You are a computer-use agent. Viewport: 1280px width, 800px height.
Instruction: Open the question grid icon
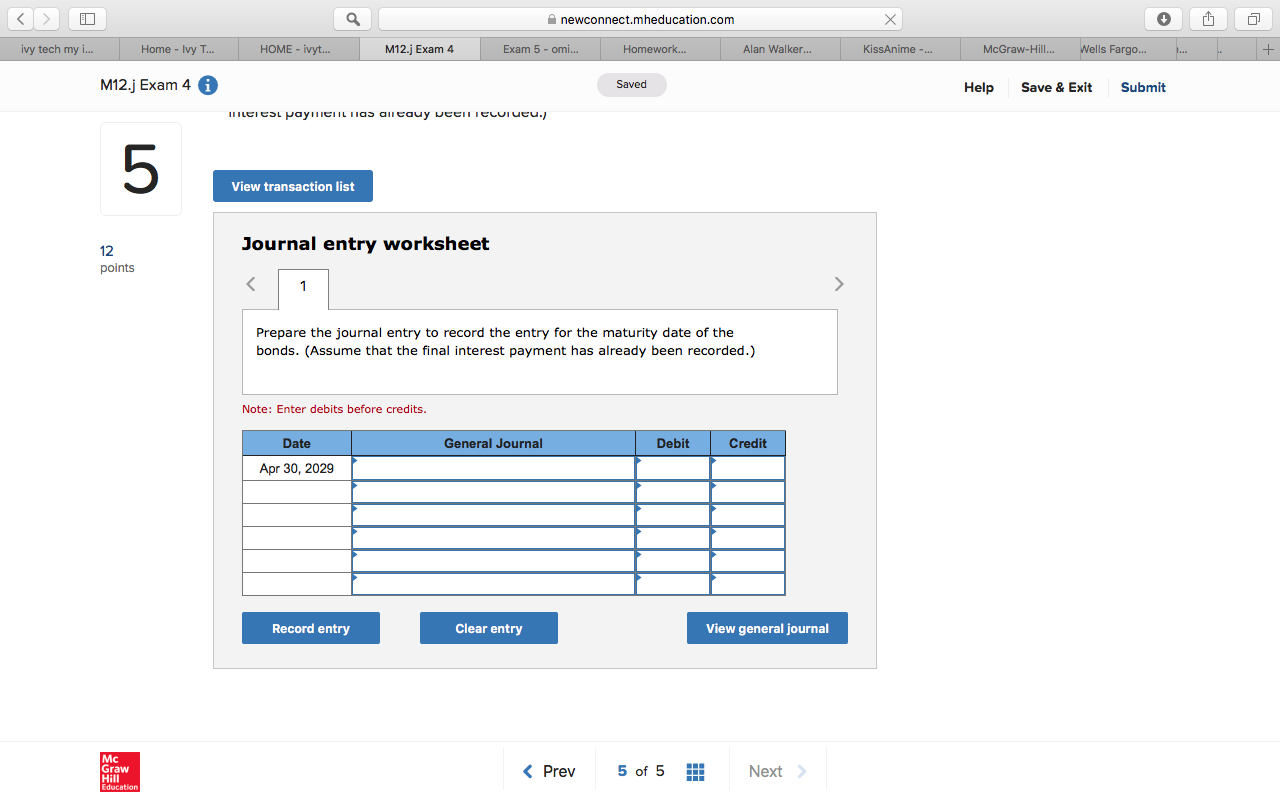(x=696, y=771)
